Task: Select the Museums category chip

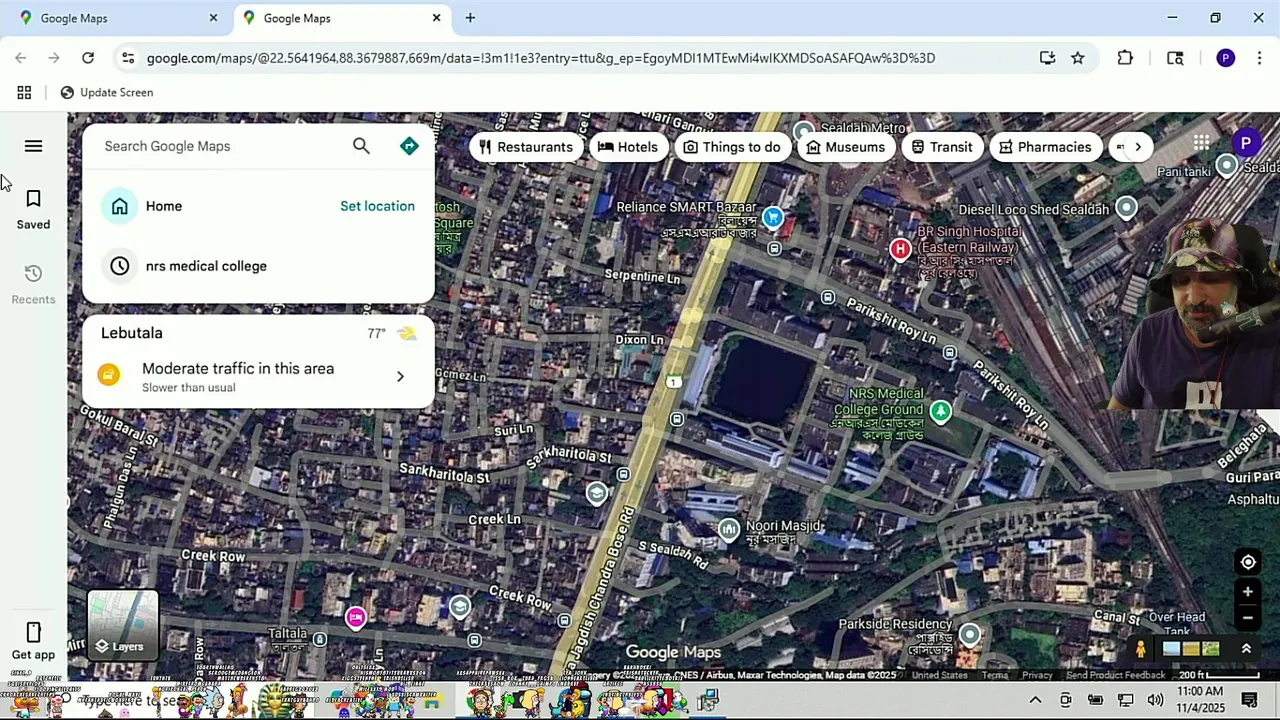Action: click(845, 147)
